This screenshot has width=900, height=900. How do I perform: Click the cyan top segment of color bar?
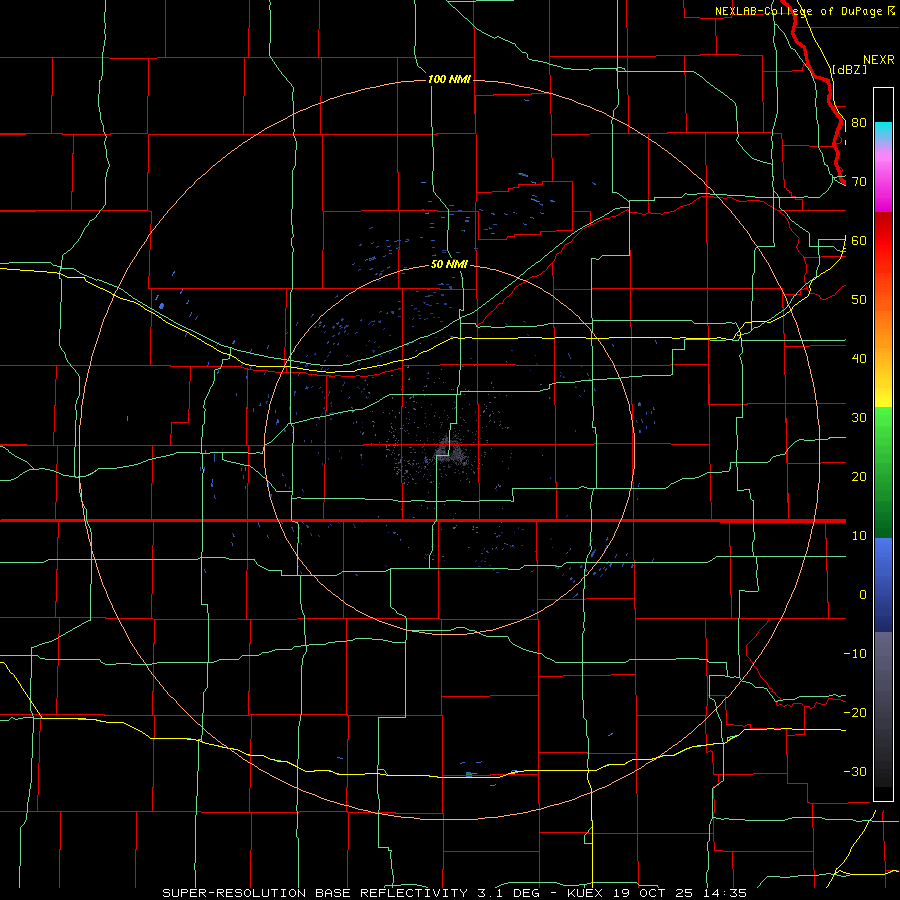coord(883,131)
